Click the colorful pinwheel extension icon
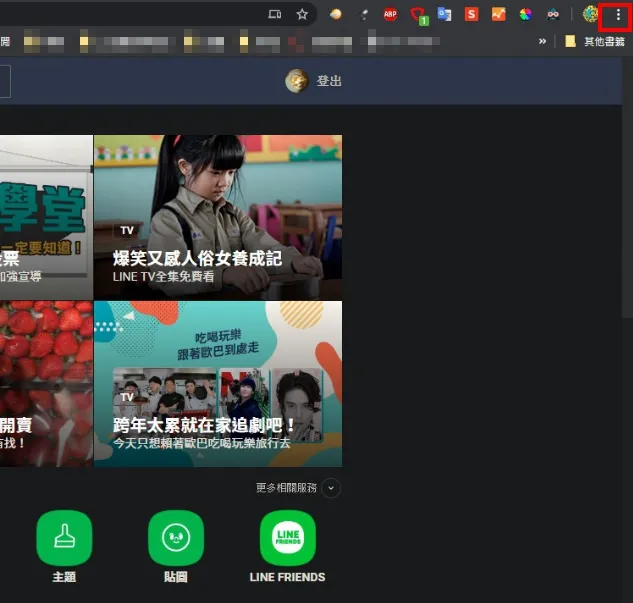 (x=525, y=15)
